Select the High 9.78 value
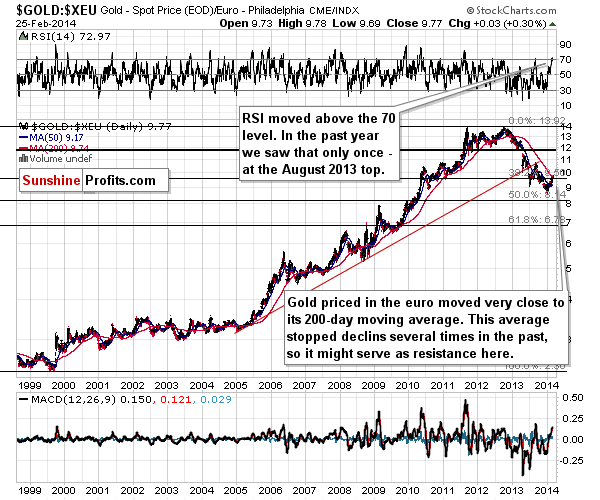 (302, 24)
